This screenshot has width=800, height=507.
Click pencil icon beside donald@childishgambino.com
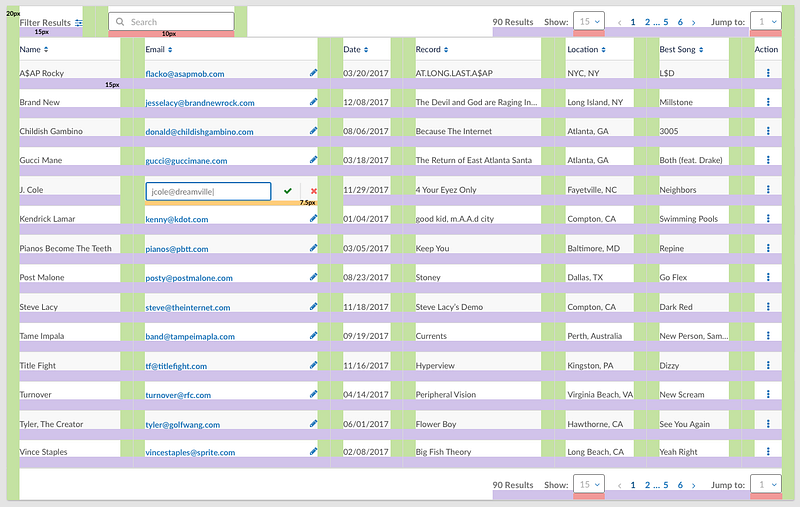click(x=313, y=131)
